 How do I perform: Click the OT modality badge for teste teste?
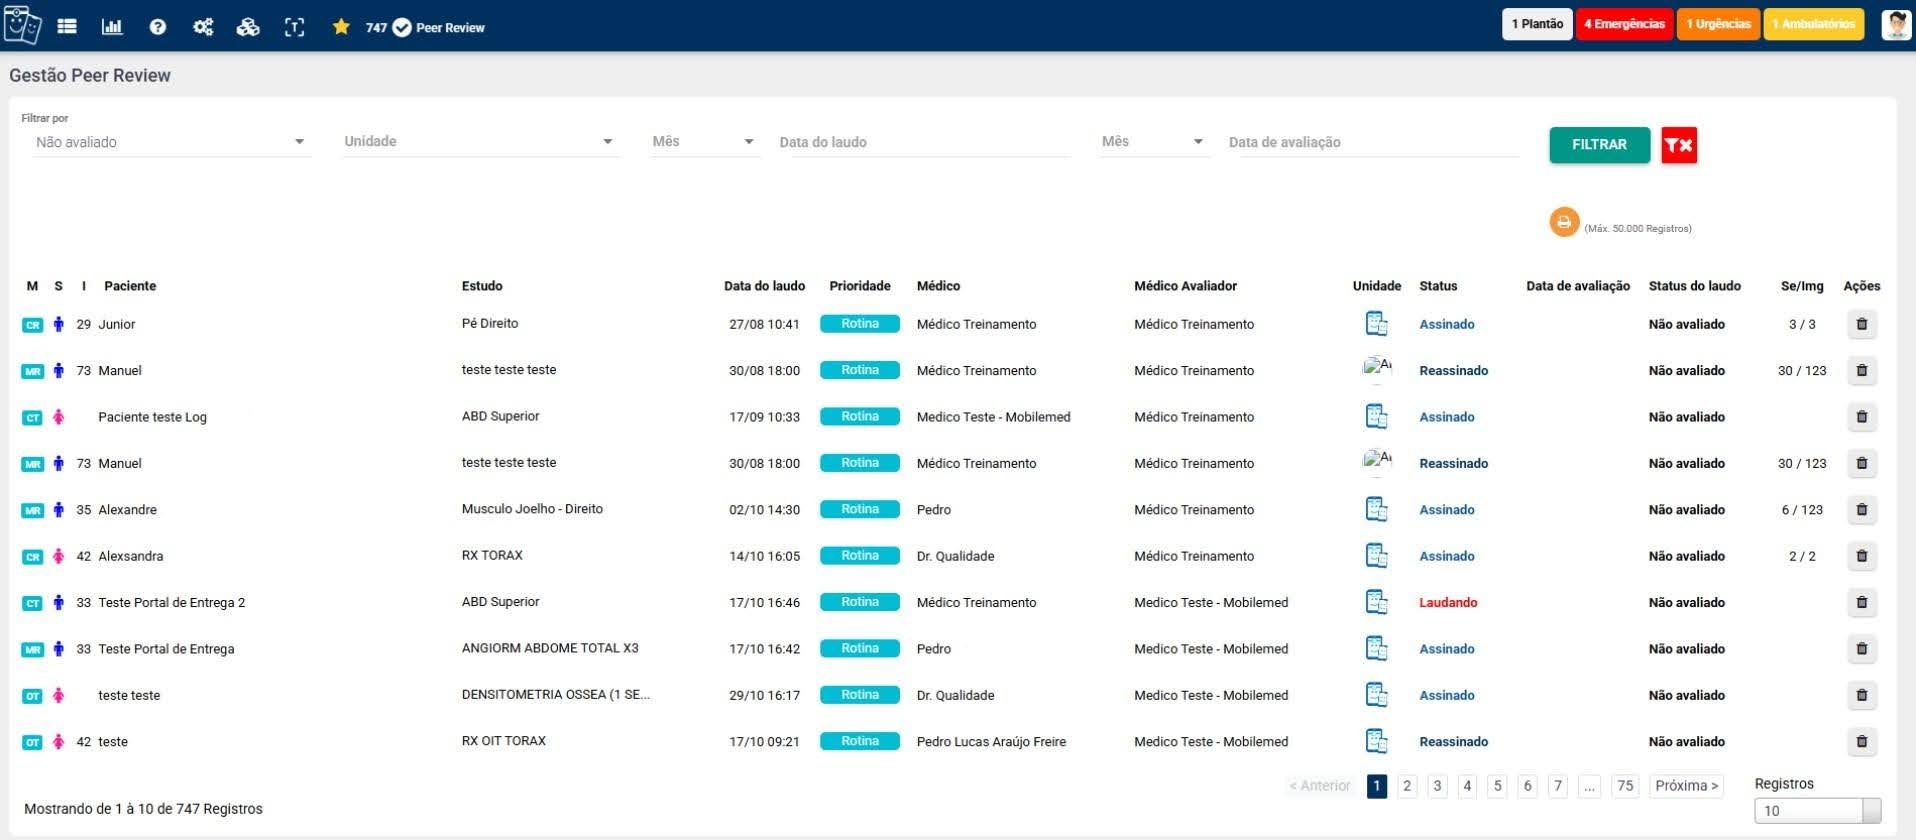pos(33,696)
